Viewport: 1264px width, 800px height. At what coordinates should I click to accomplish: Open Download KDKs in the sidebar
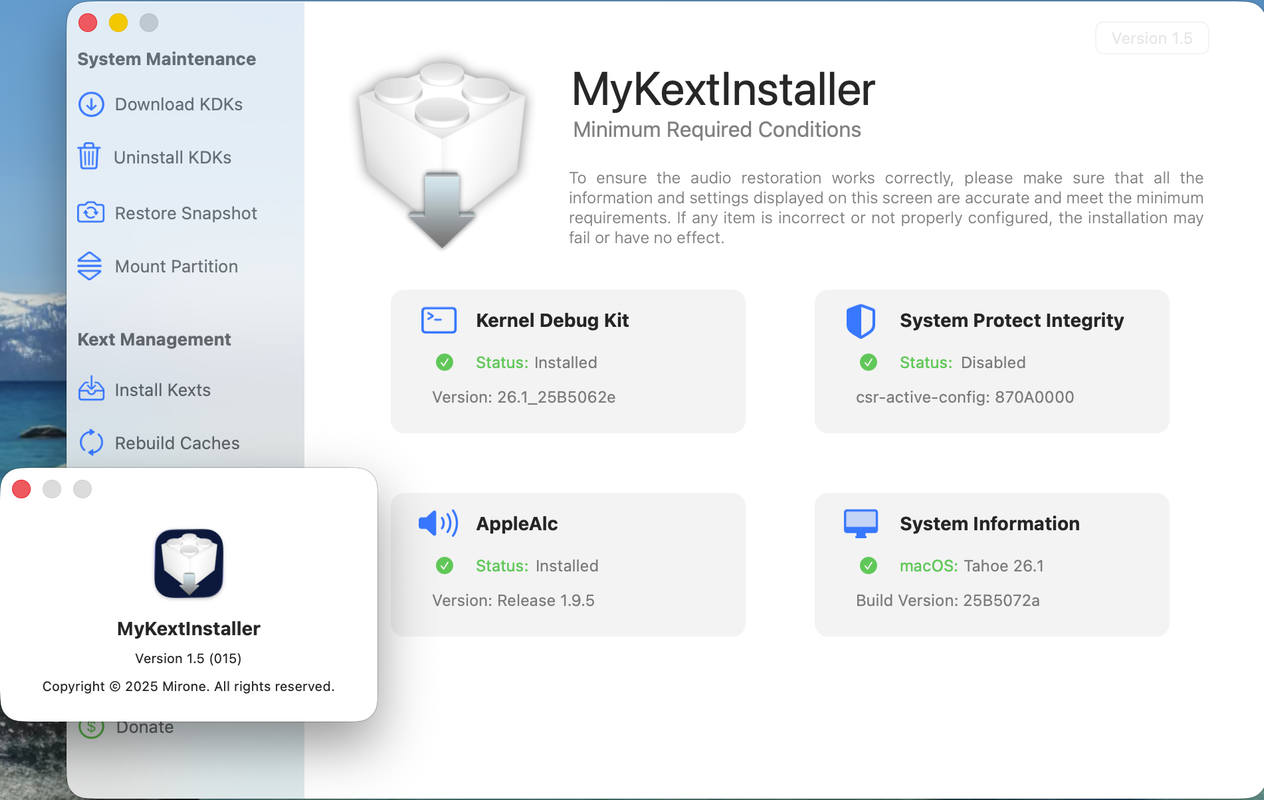[179, 104]
